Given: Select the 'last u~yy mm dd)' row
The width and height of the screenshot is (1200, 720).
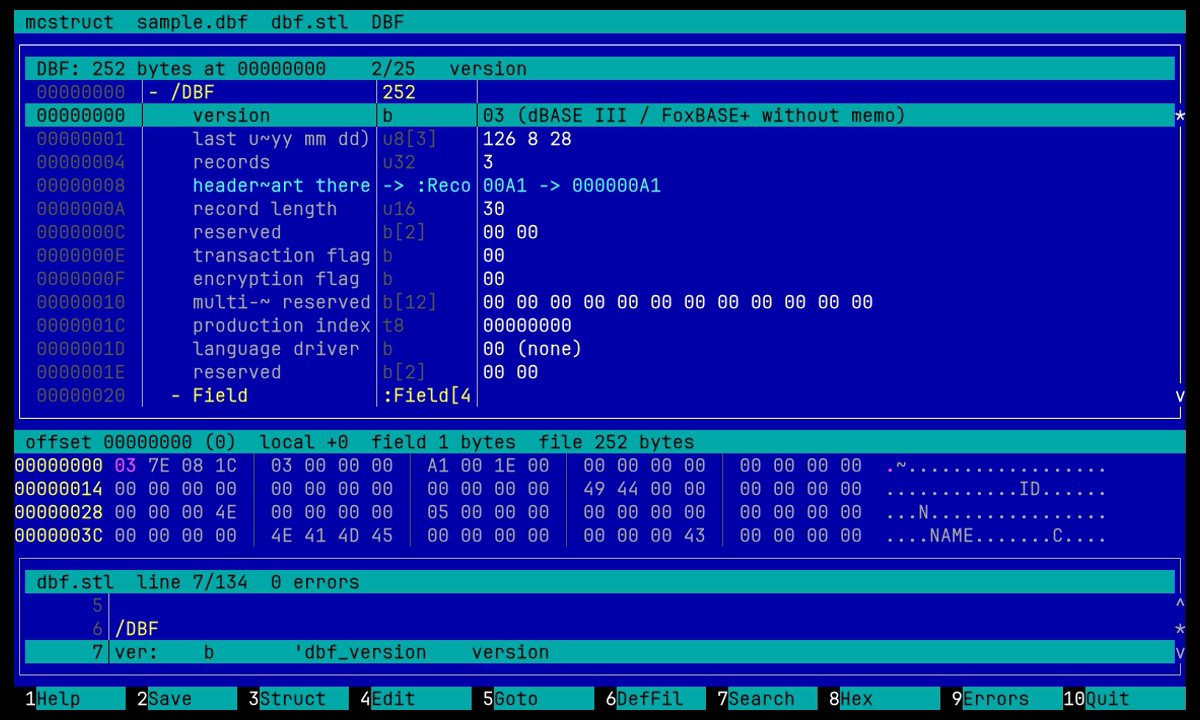Looking at the screenshot, I should (600, 139).
